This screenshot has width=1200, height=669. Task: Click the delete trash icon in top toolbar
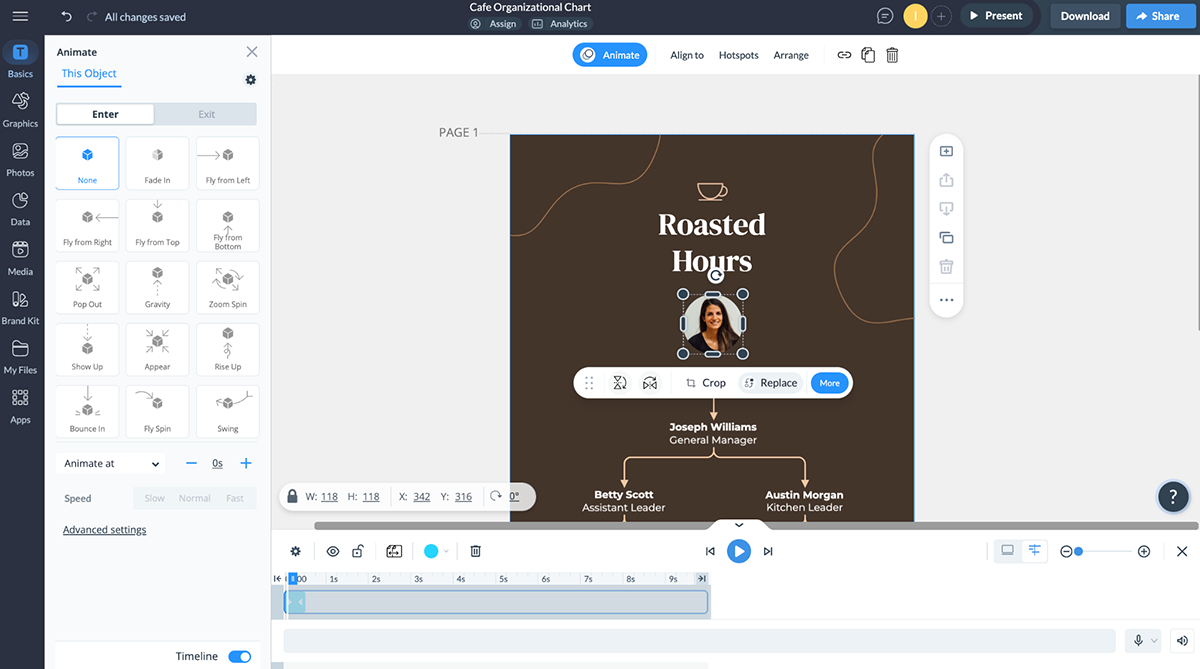(892, 55)
